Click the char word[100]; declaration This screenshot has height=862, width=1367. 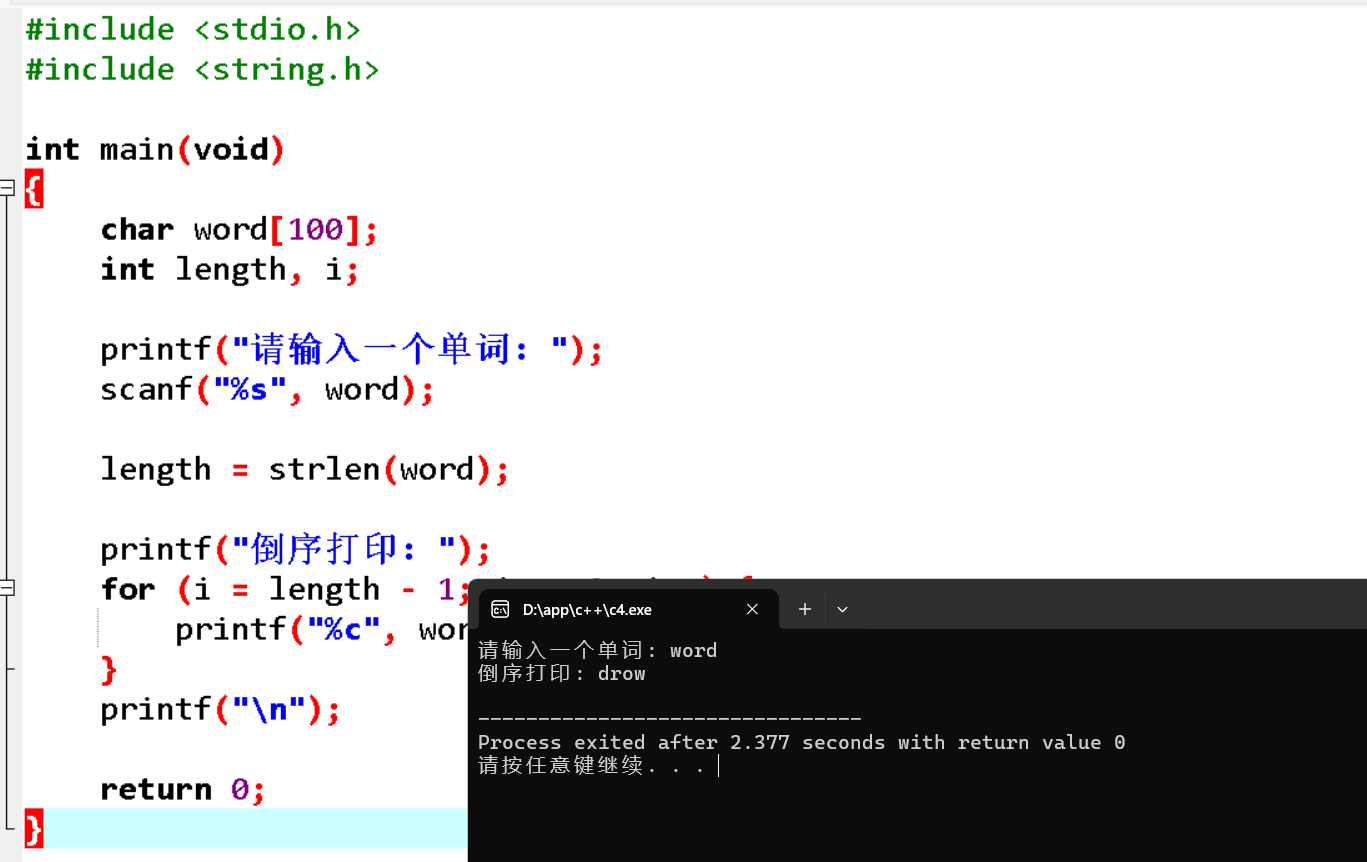[239, 229]
